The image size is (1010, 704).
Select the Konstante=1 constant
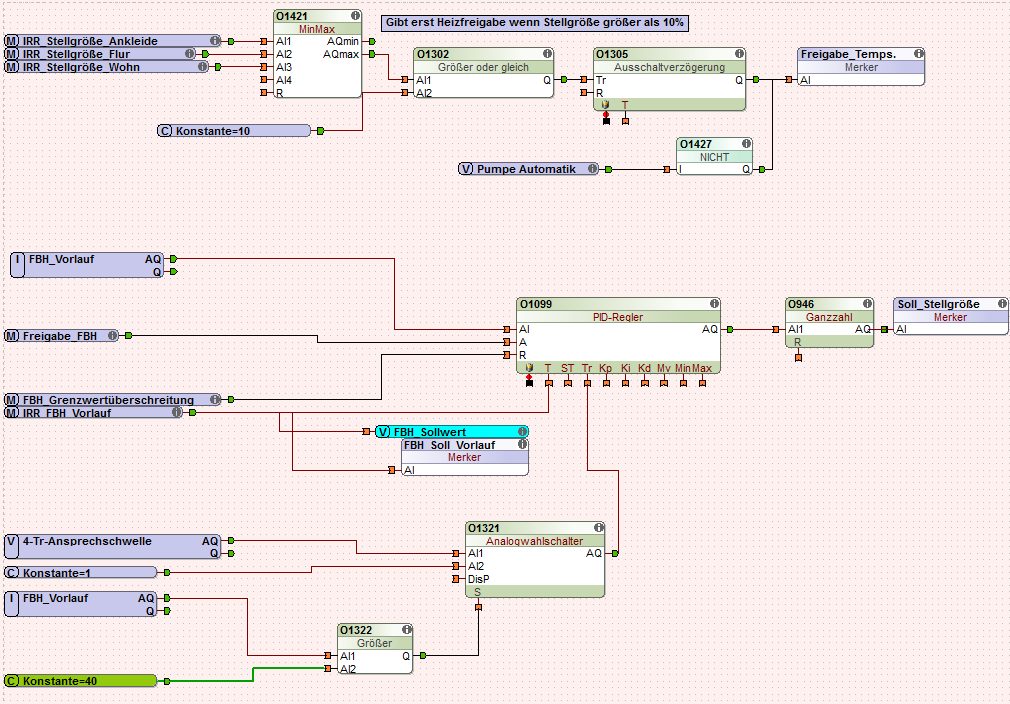tap(81, 573)
